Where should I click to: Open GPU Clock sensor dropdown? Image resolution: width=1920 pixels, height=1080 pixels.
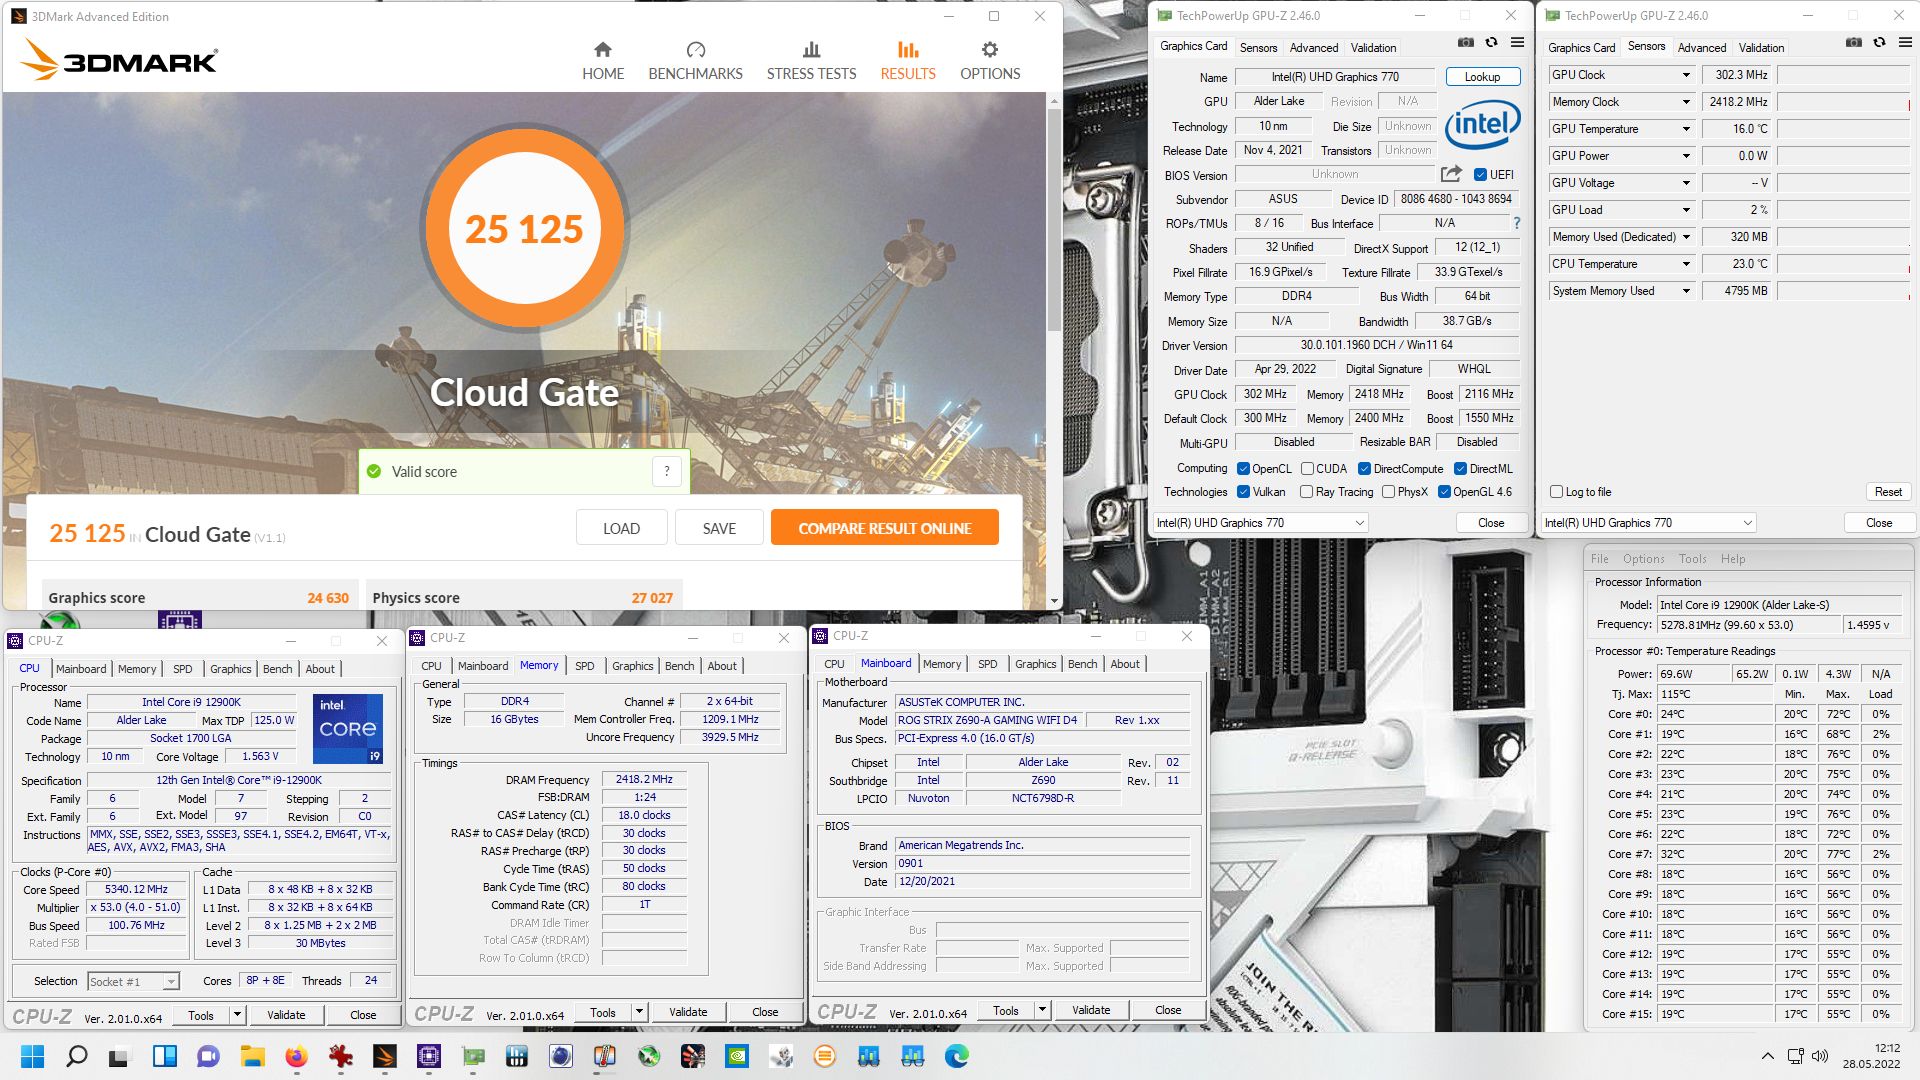[1685, 75]
